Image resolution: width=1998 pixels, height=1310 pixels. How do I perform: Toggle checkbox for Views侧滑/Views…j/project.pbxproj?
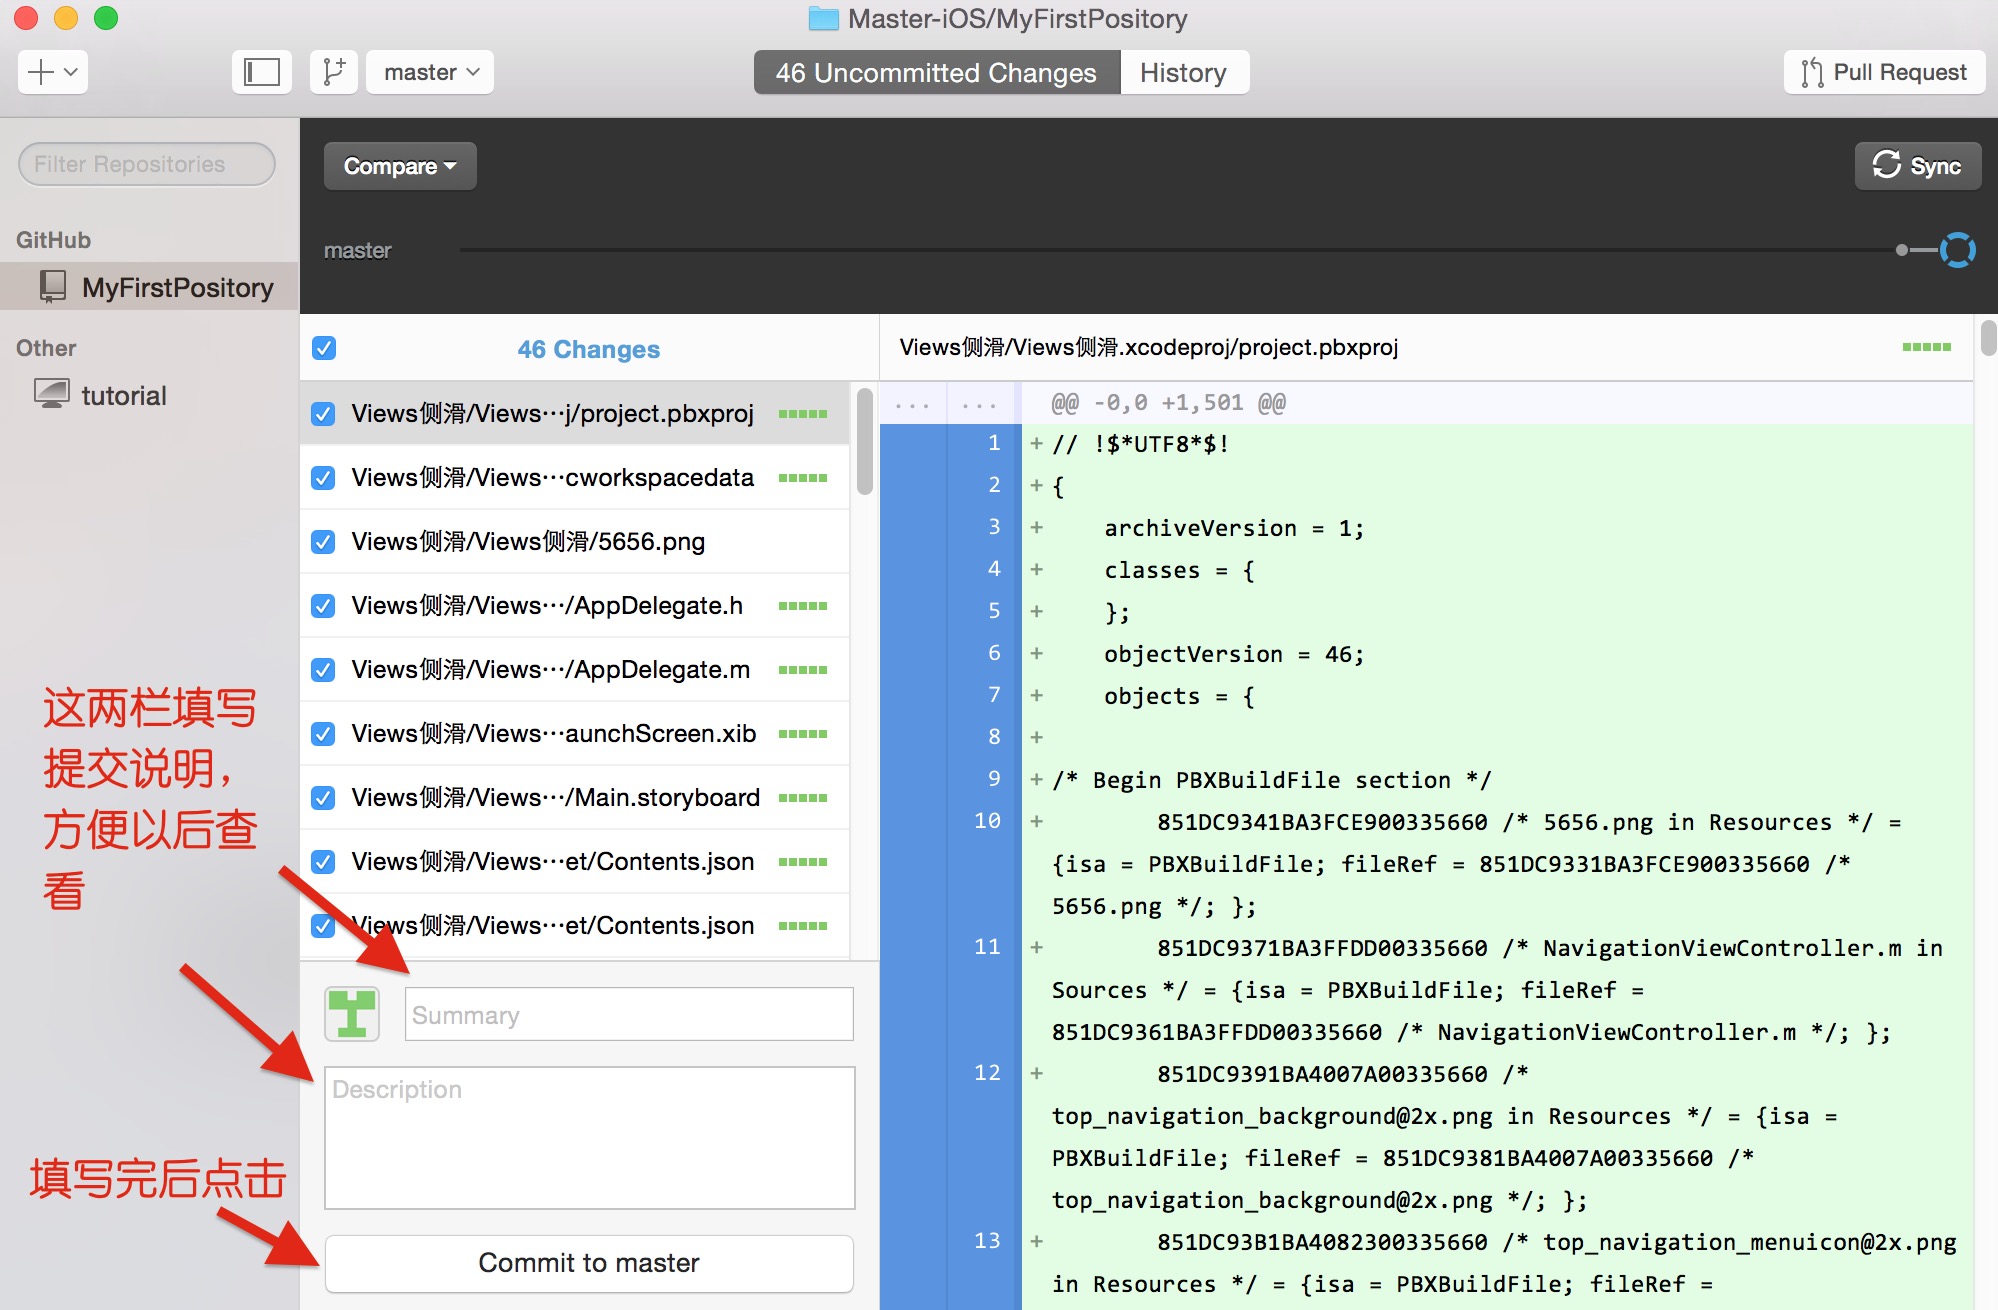[323, 412]
